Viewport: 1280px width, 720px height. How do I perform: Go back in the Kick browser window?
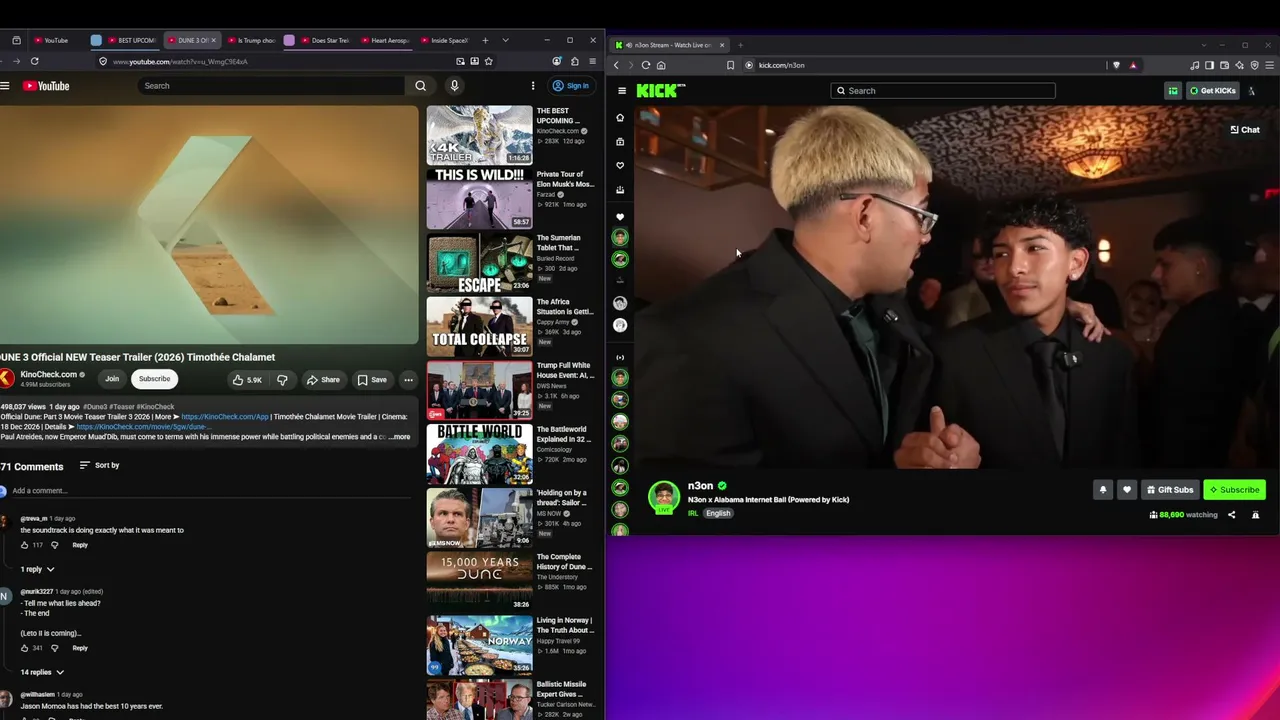616,65
